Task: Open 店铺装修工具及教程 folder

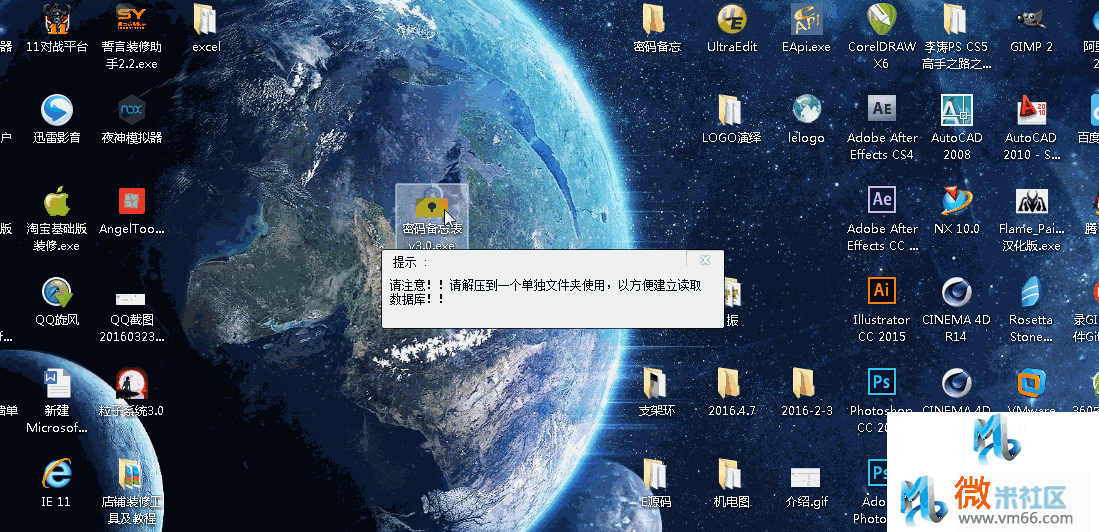Action: [132, 492]
